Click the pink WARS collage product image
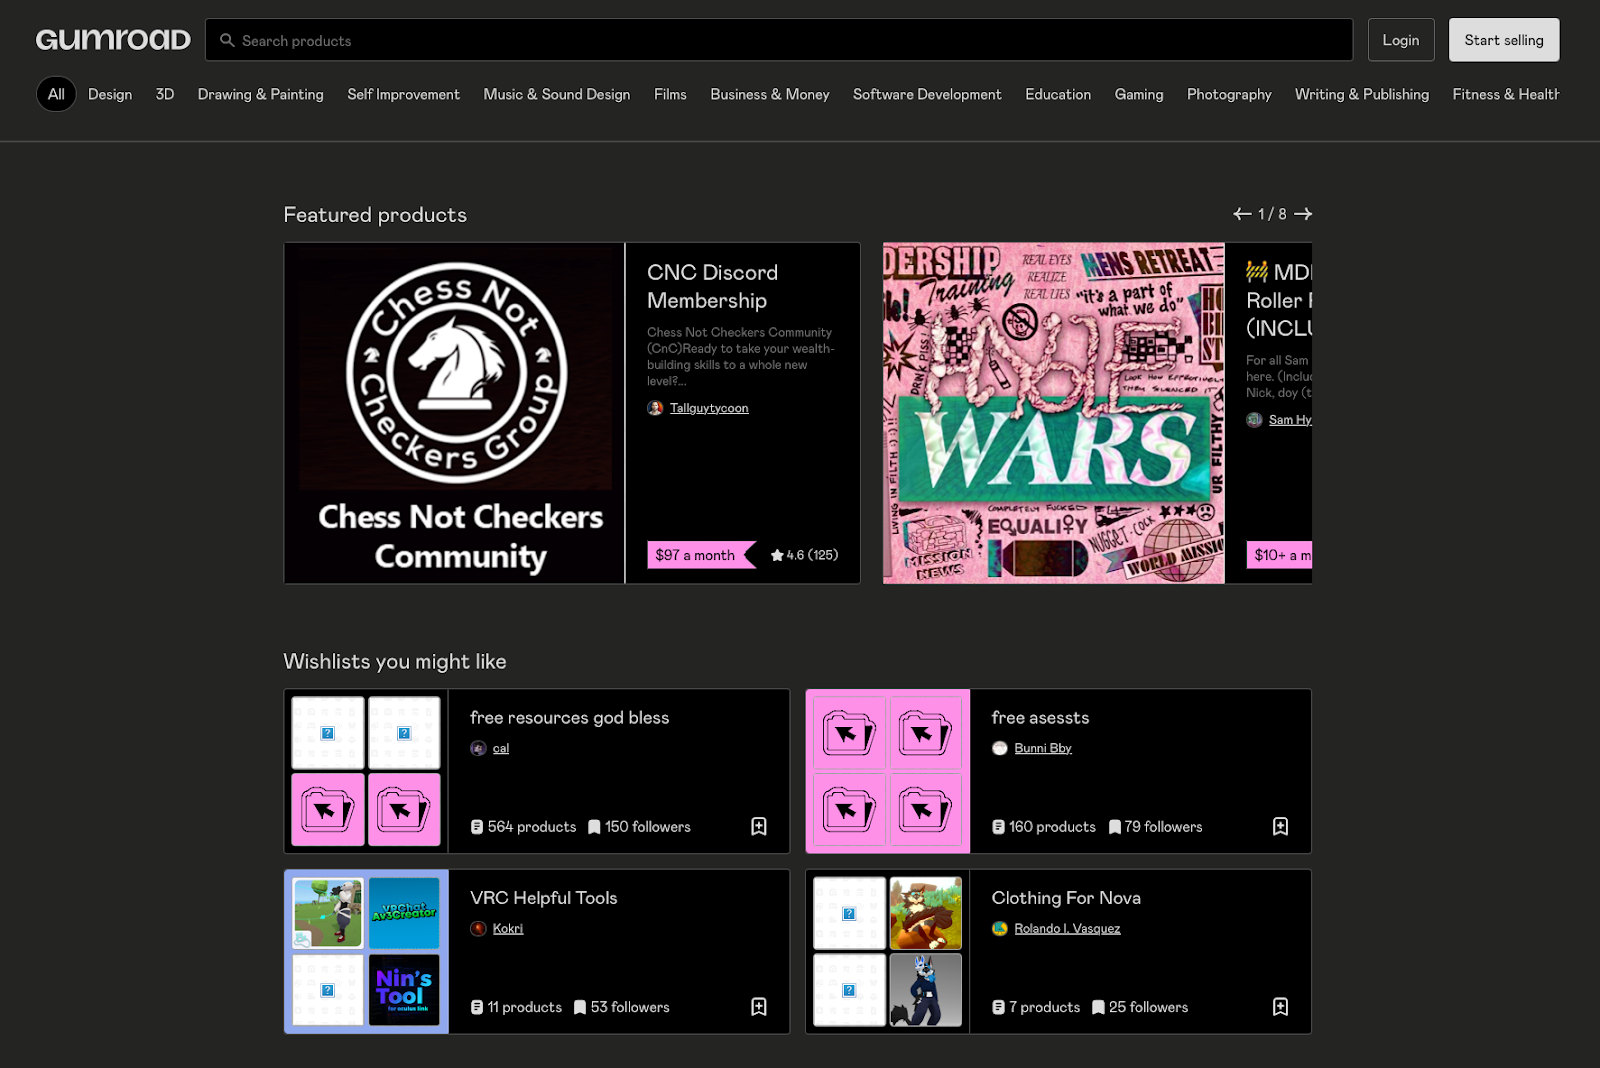 [1054, 413]
